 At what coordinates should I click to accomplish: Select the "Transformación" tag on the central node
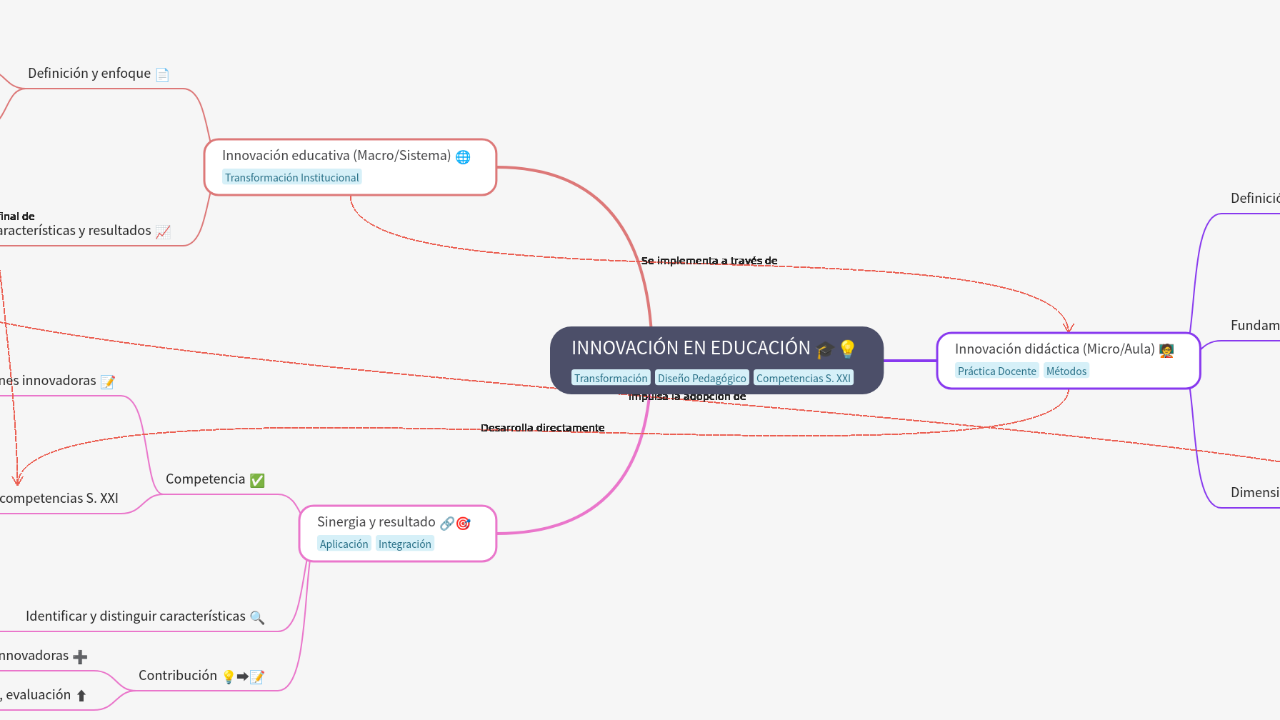click(x=610, y=377)
